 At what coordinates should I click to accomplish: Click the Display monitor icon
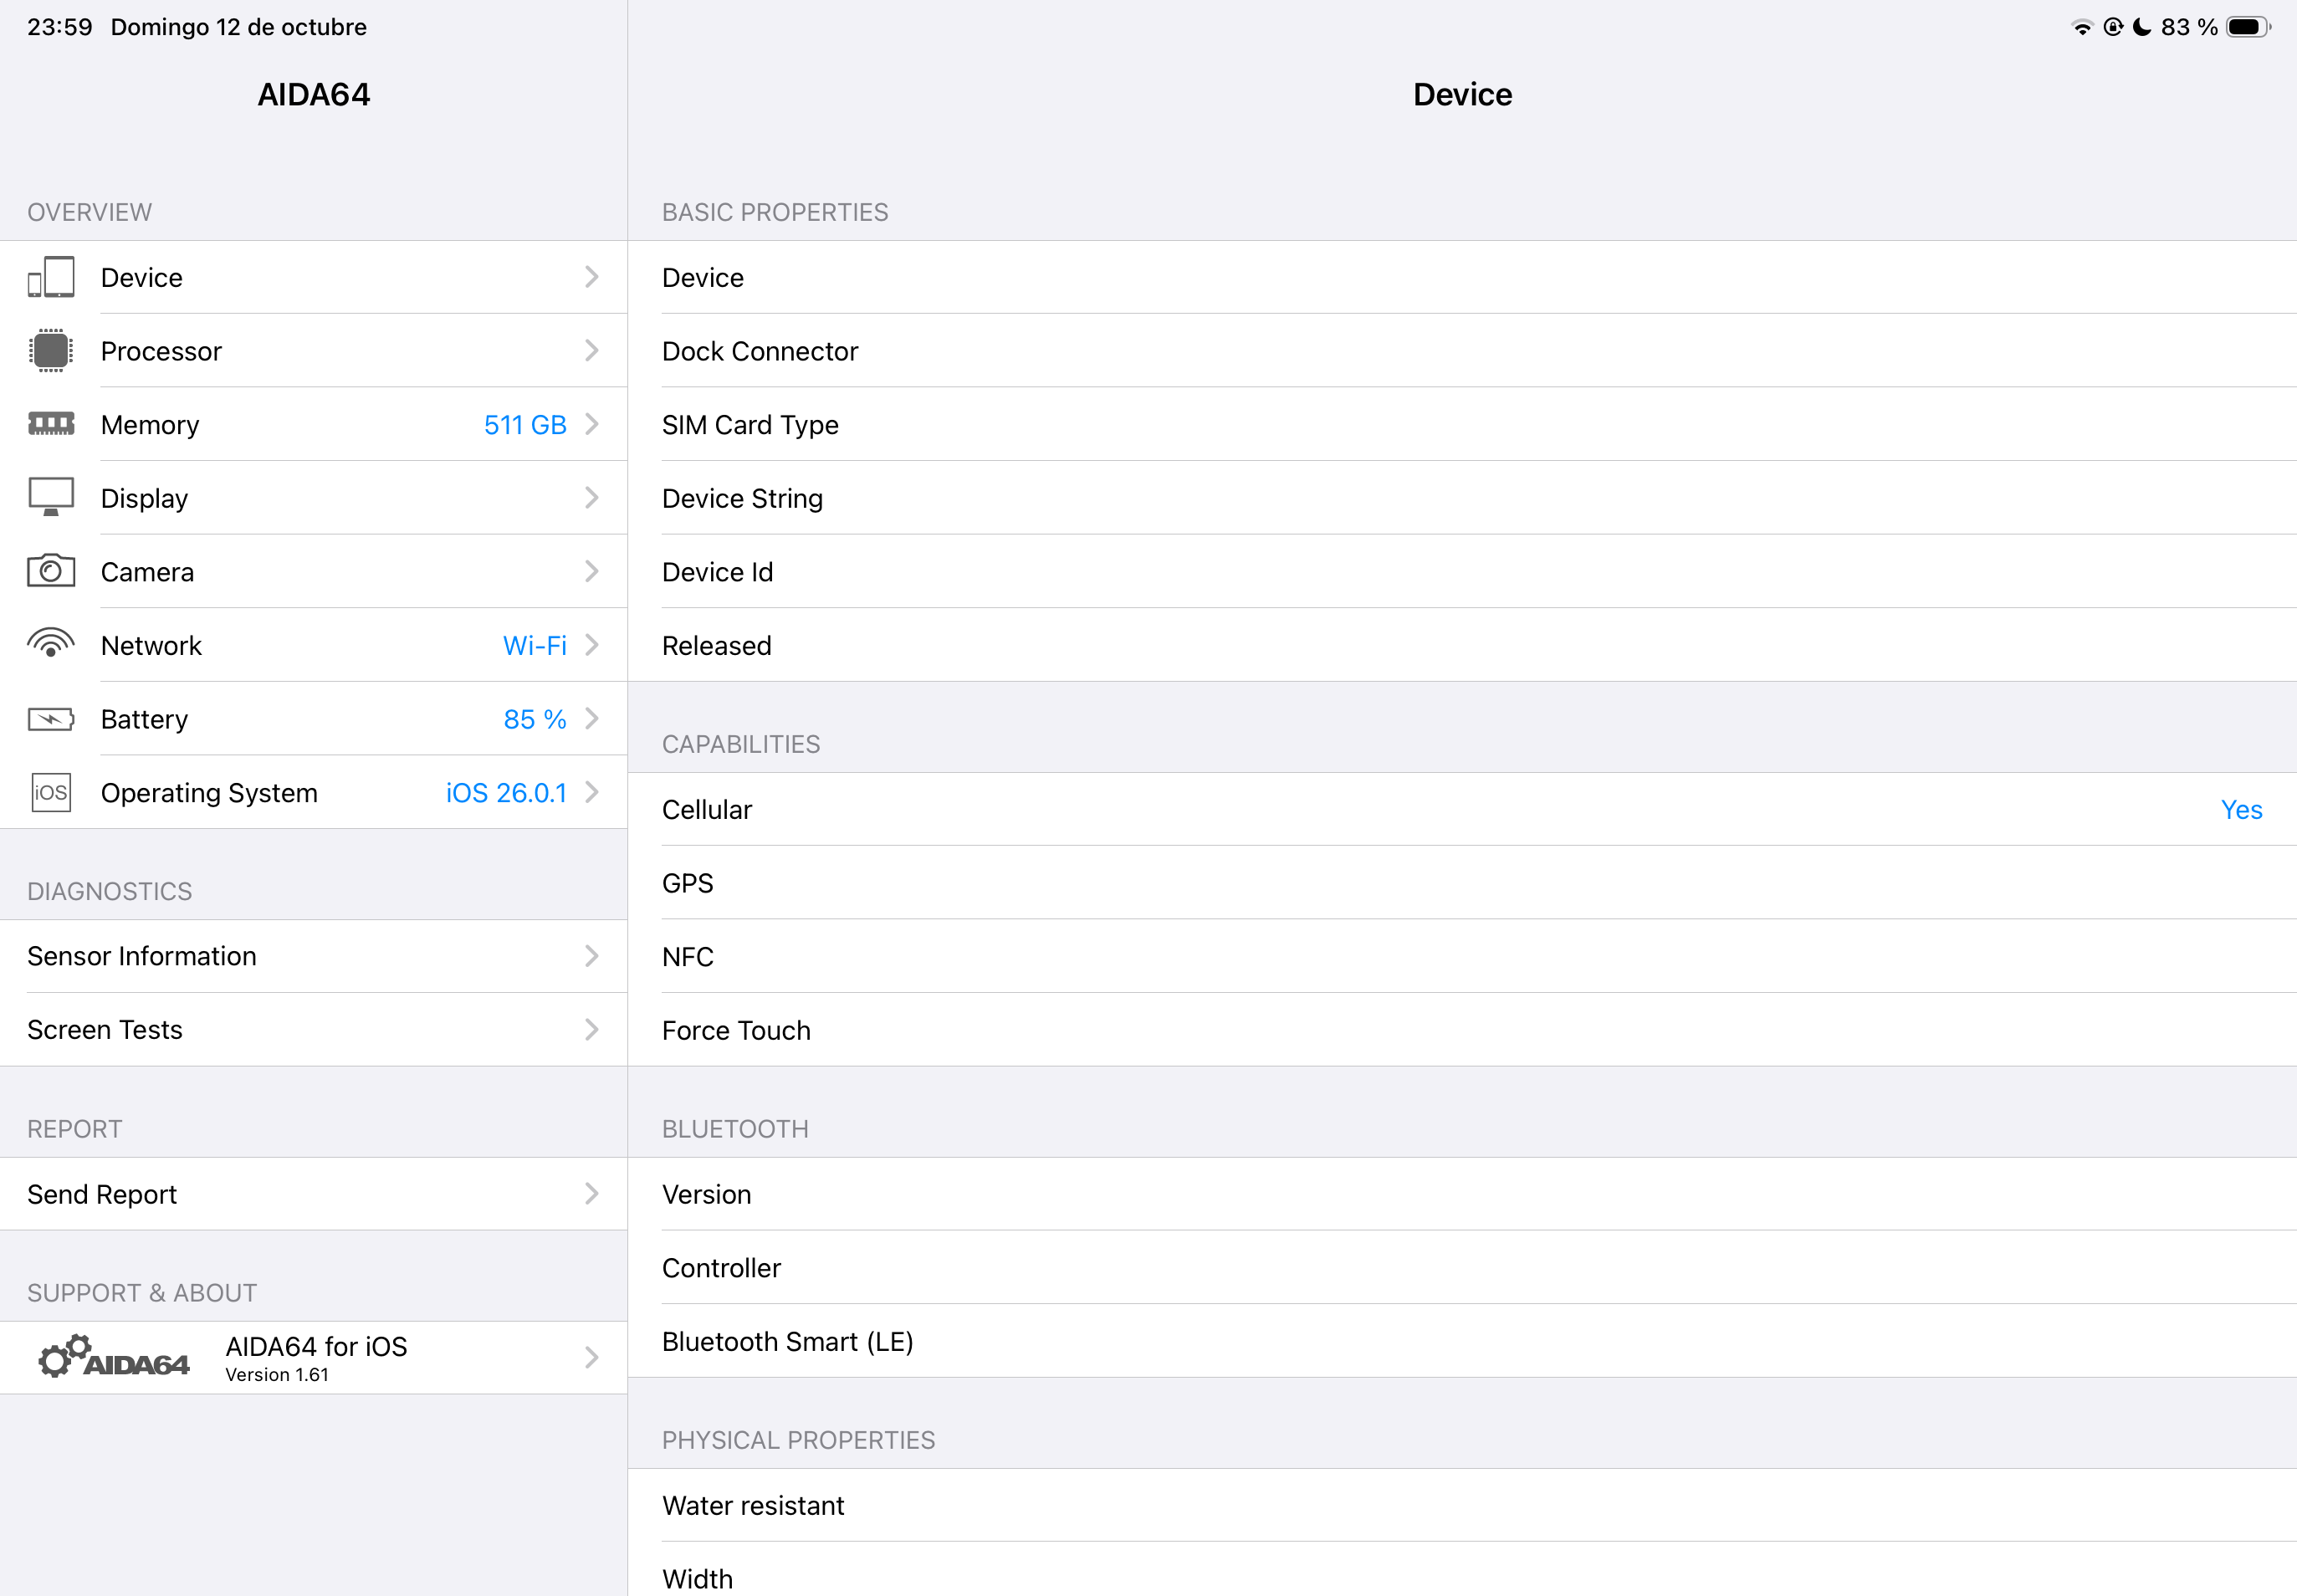coord(51,497)
